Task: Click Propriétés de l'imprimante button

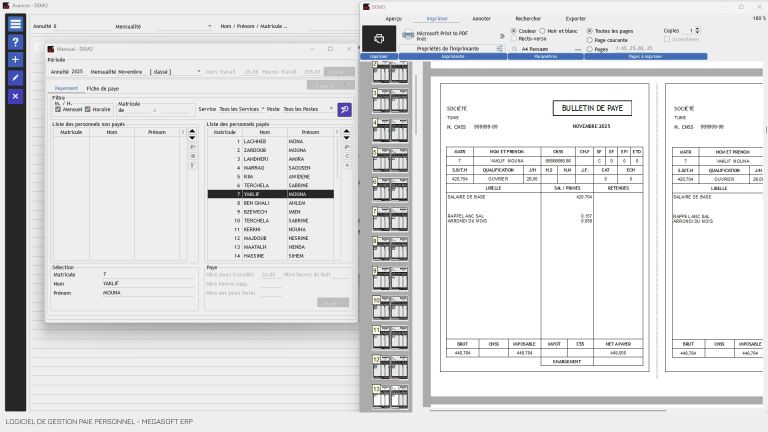Action: 448,48
